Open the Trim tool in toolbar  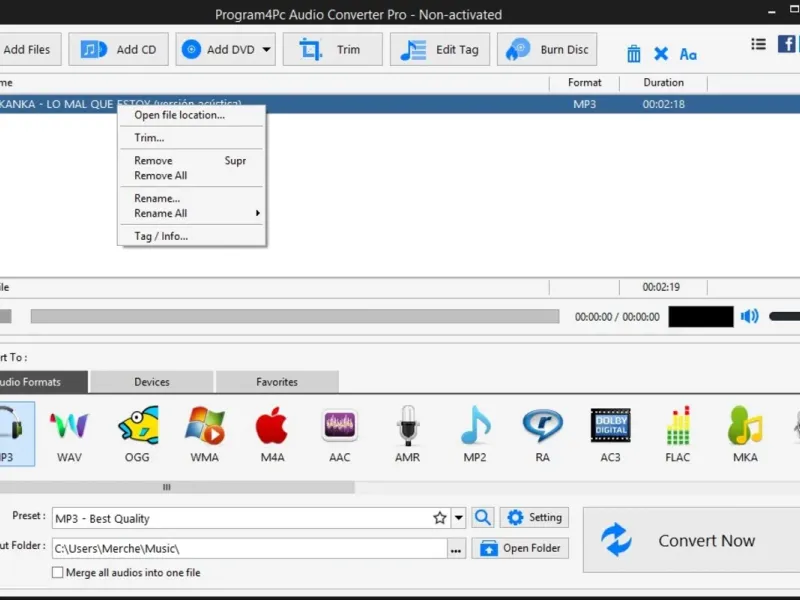333,49
